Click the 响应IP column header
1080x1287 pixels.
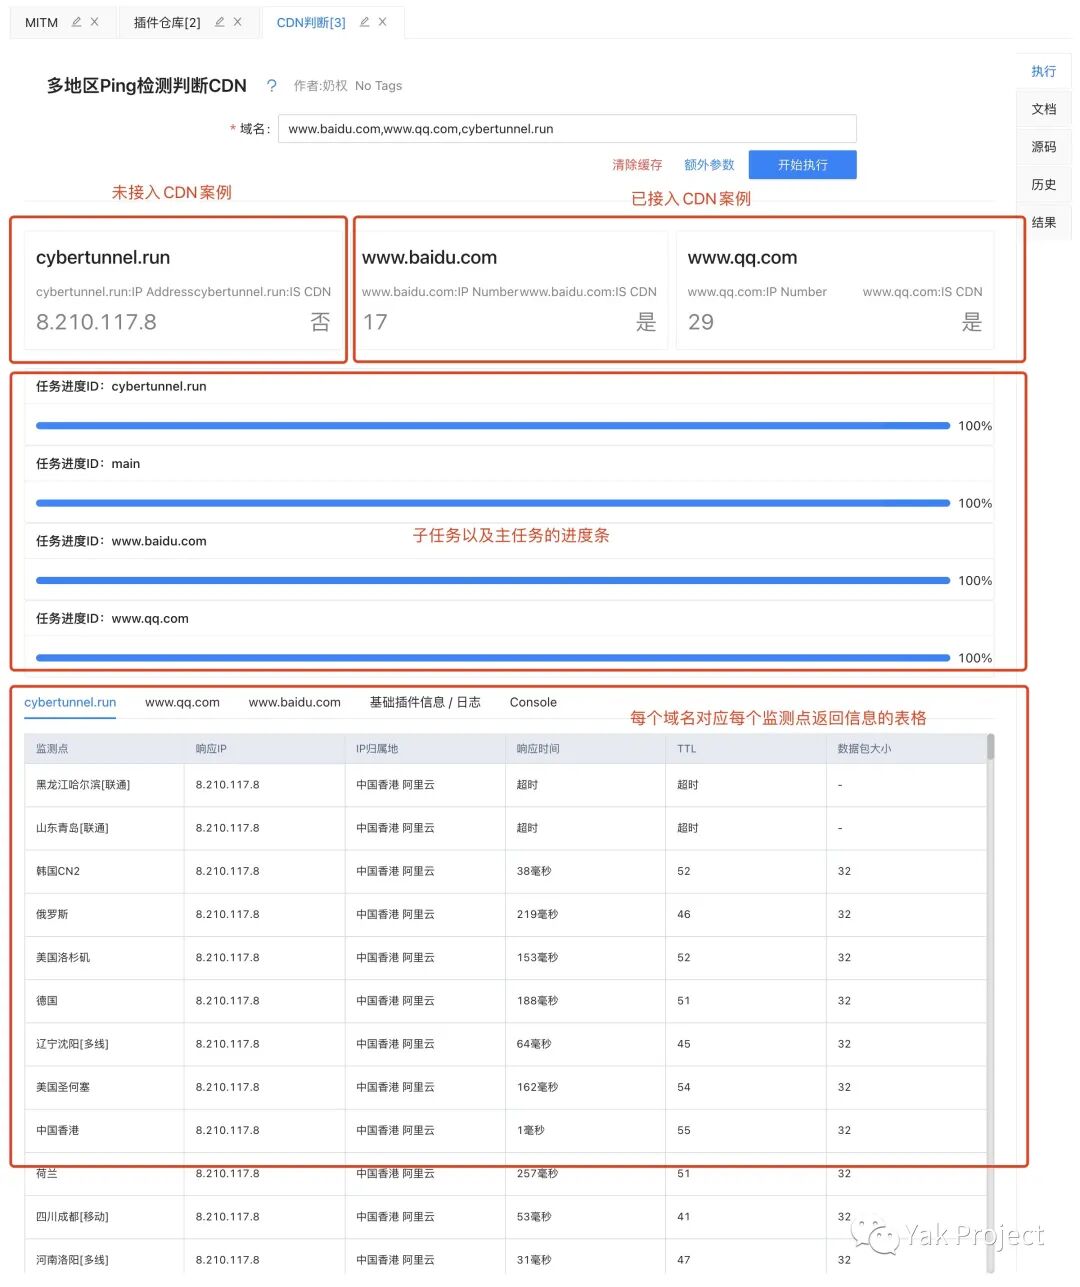(x=265, y=749)
